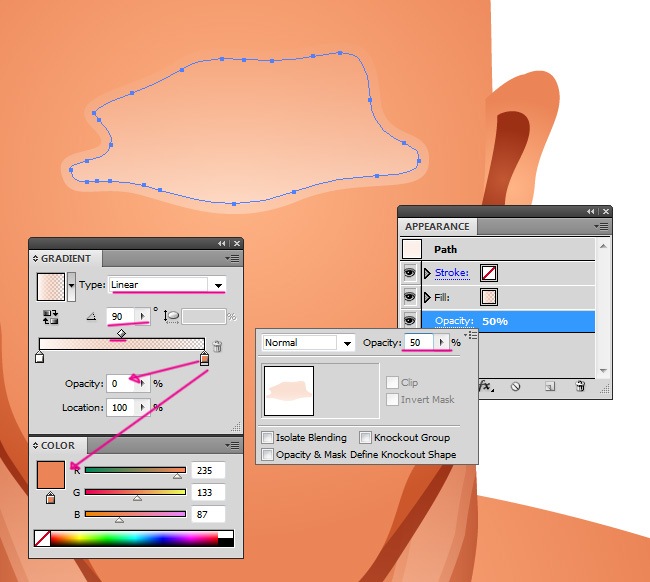Open the Location value arrow
The width and height of the screenshot is (650, 582).
coord(142,407)
